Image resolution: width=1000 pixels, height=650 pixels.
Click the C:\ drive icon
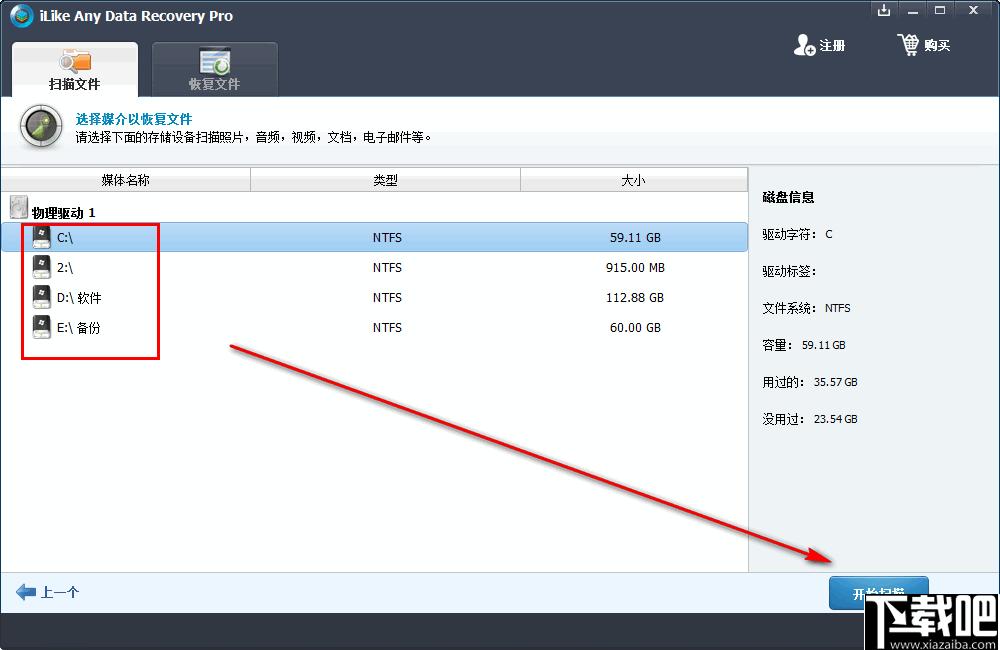pyautogui.click(x=41, y=237)
